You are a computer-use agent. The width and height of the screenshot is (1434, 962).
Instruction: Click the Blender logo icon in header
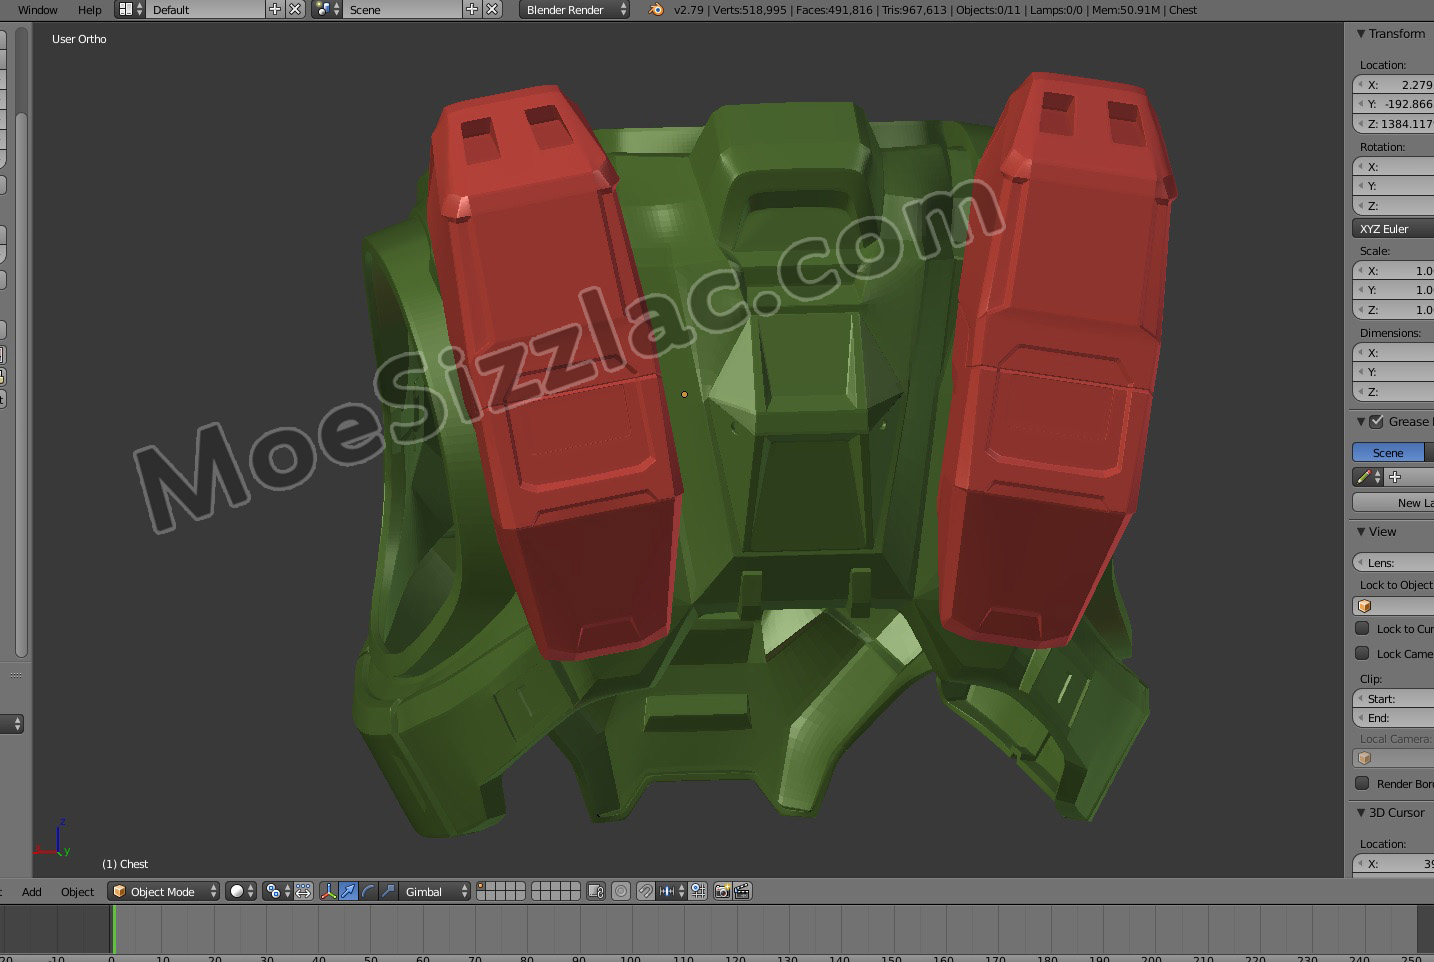pos(656,10)
